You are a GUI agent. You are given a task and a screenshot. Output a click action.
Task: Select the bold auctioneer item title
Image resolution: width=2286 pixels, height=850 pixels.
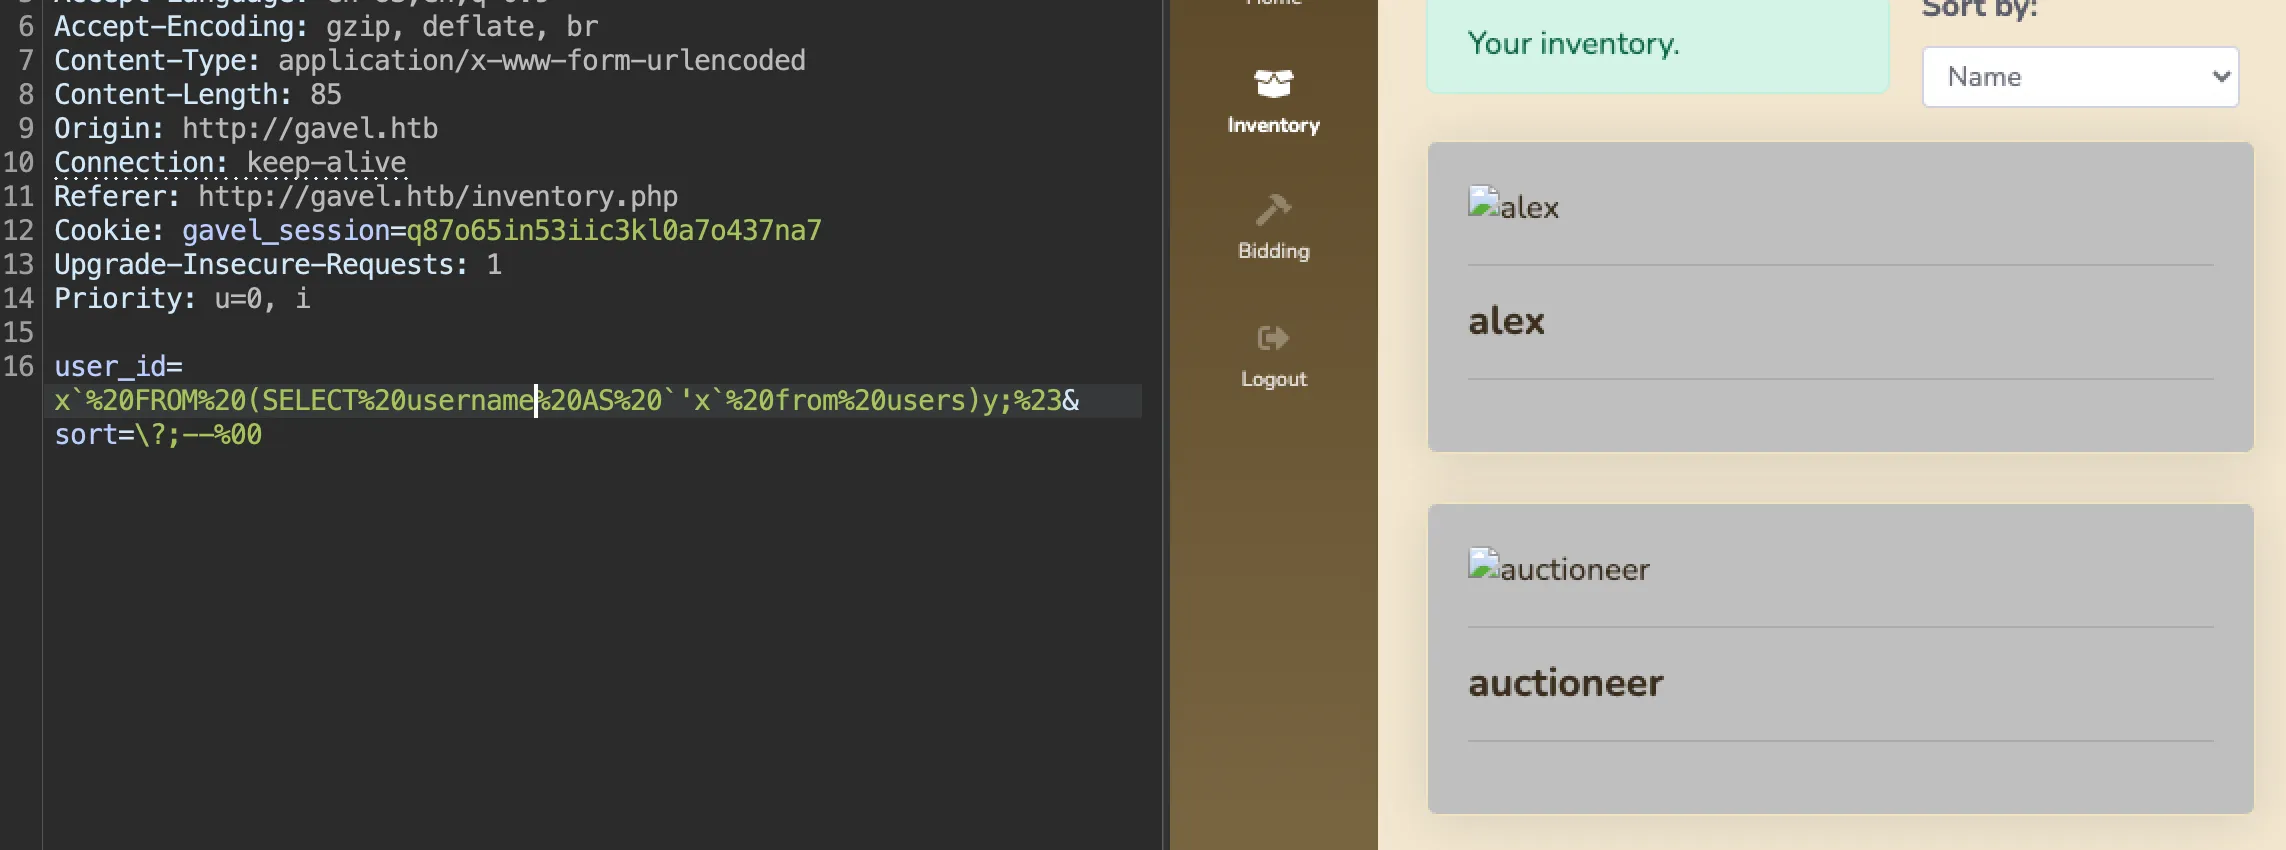pyautogui.click(x=1566, y=683)
